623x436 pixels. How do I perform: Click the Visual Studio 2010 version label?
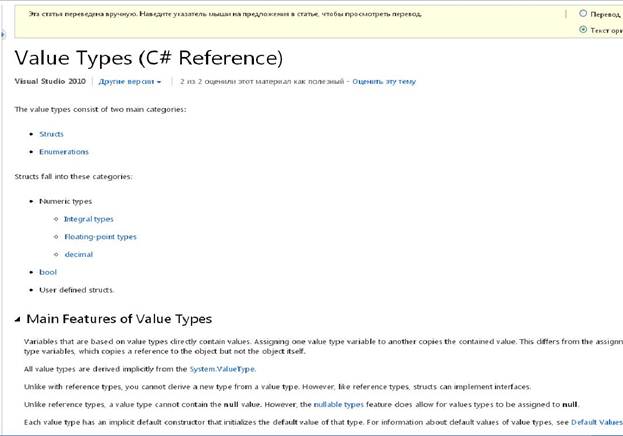click(50, 81)
